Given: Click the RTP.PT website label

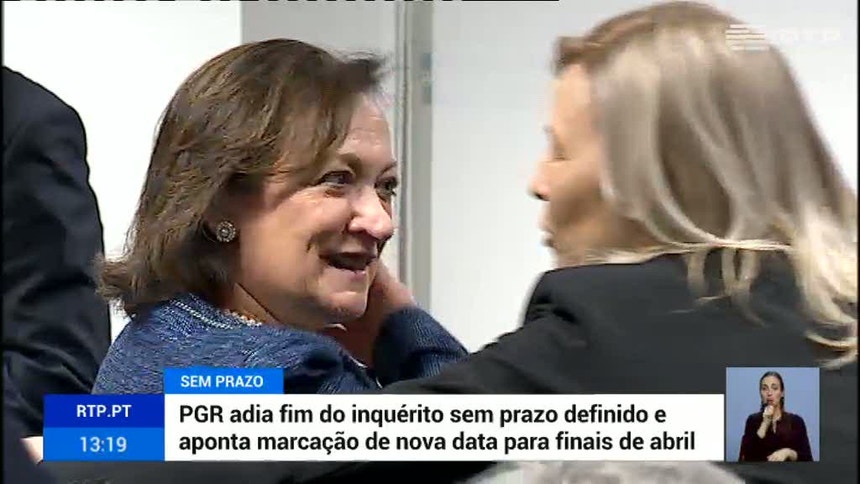Looking at the screenshot, I should point(104,411).
